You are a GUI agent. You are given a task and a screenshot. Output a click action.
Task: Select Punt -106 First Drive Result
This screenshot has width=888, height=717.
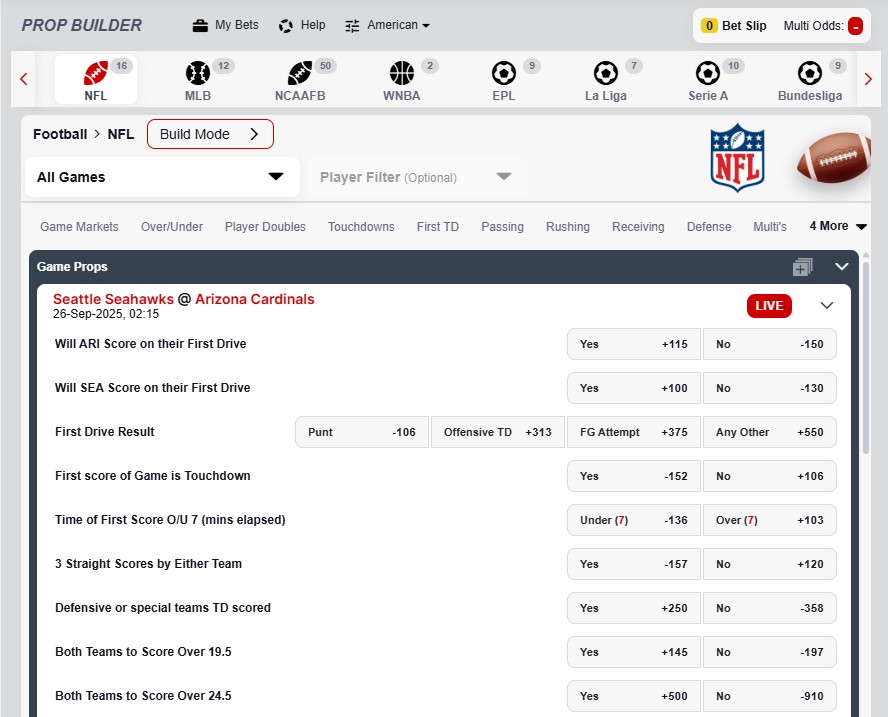point(362,432)
